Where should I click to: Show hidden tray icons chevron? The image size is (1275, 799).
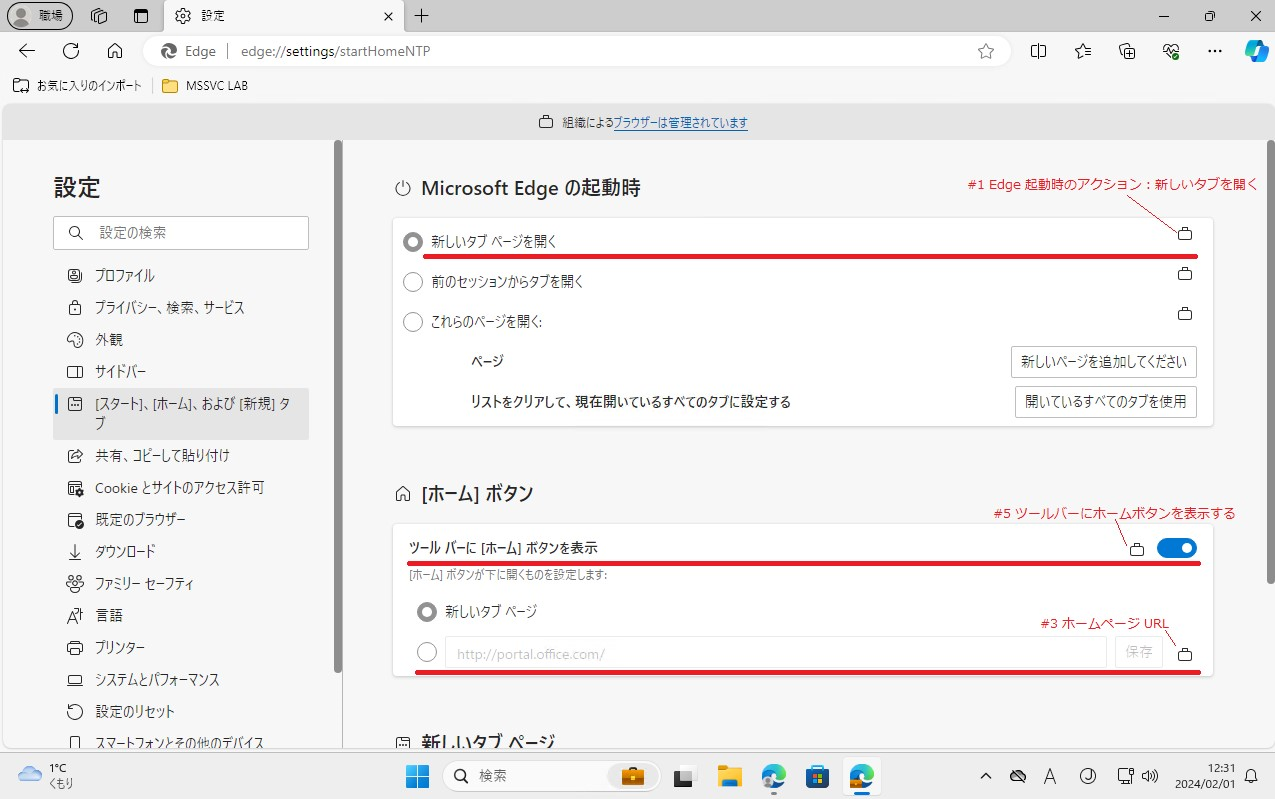(986, 776)
